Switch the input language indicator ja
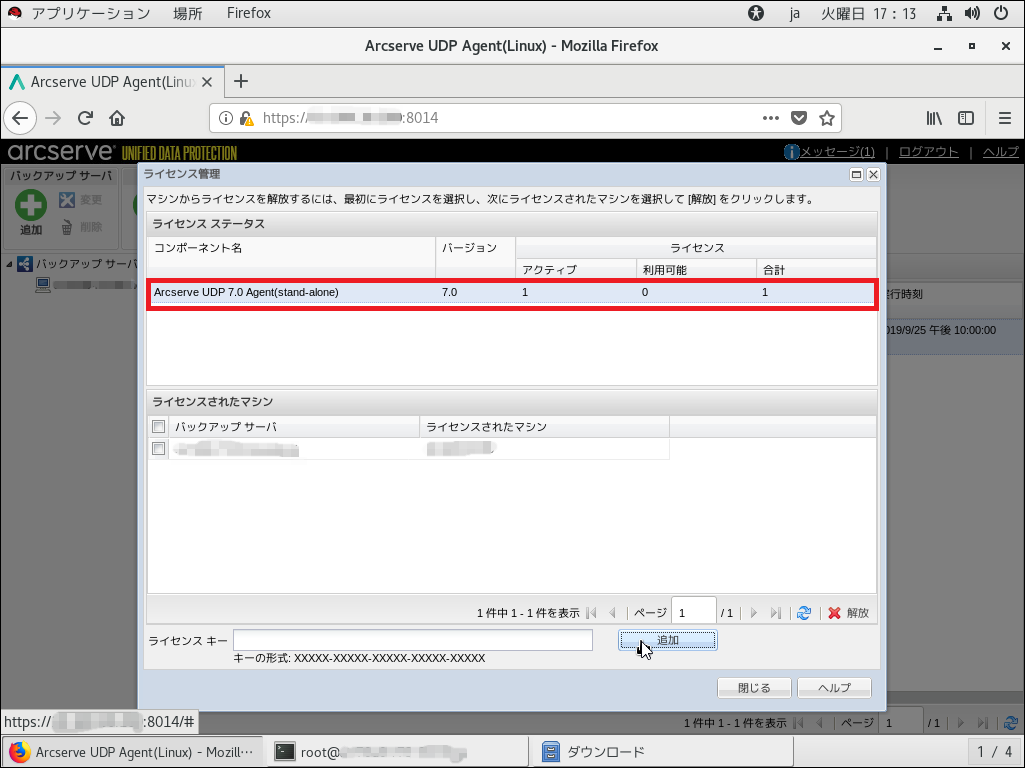Image resolution: width=1025 pixels, height=768 pixels. pyautogui.click(x=794, y=13)
